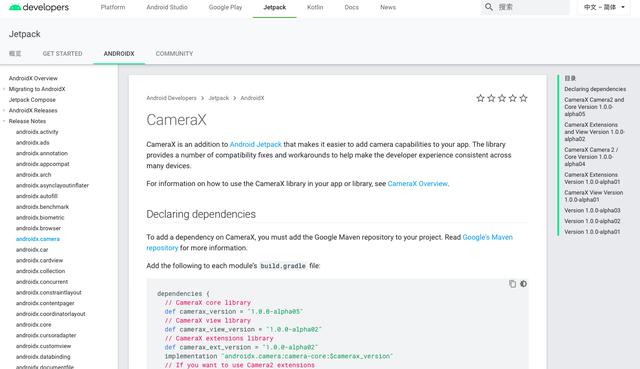Open AndroidX Overview in sidebar
The height and width of the screenshot is (369, 640).
tap(33, 78)
